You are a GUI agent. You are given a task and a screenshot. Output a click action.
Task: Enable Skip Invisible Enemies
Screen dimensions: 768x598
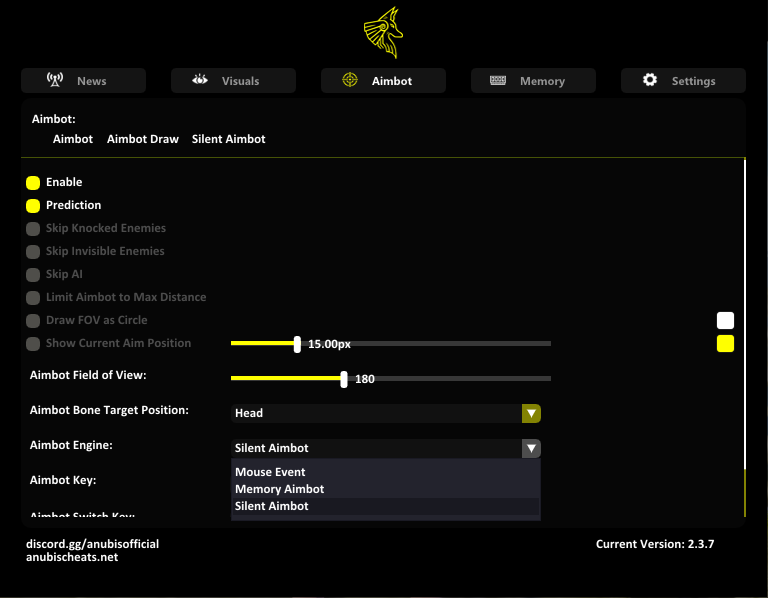[x=33, y=252]
